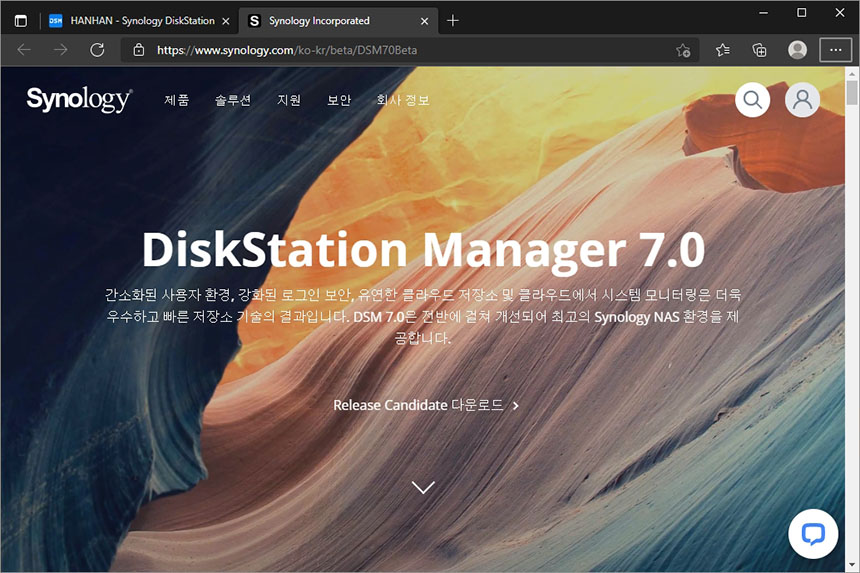This screenshot has height=573, width=860.
Task: Open browser profile avatar
Action: tap(797, 50)
